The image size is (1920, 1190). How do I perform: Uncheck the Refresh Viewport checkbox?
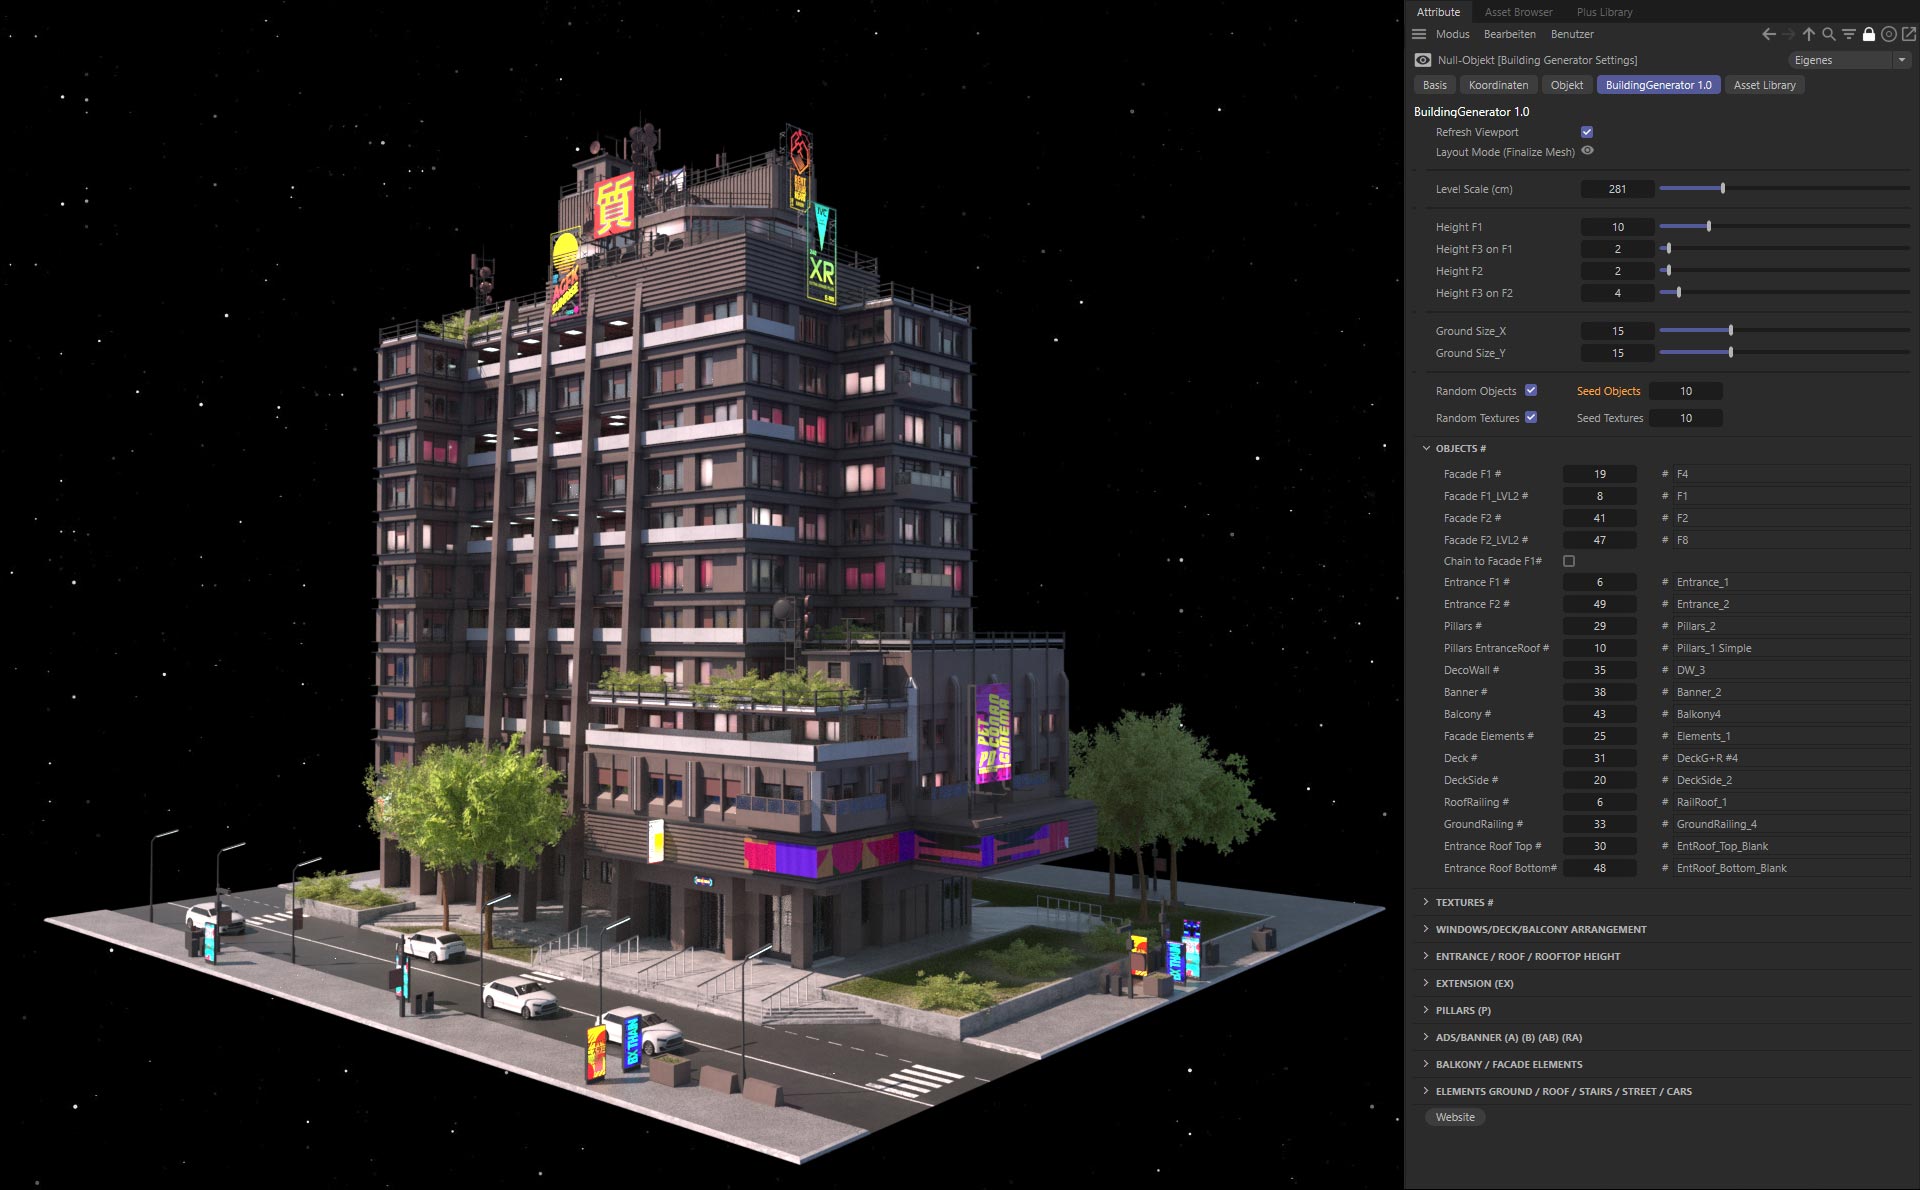click(x=1586, y=131)
